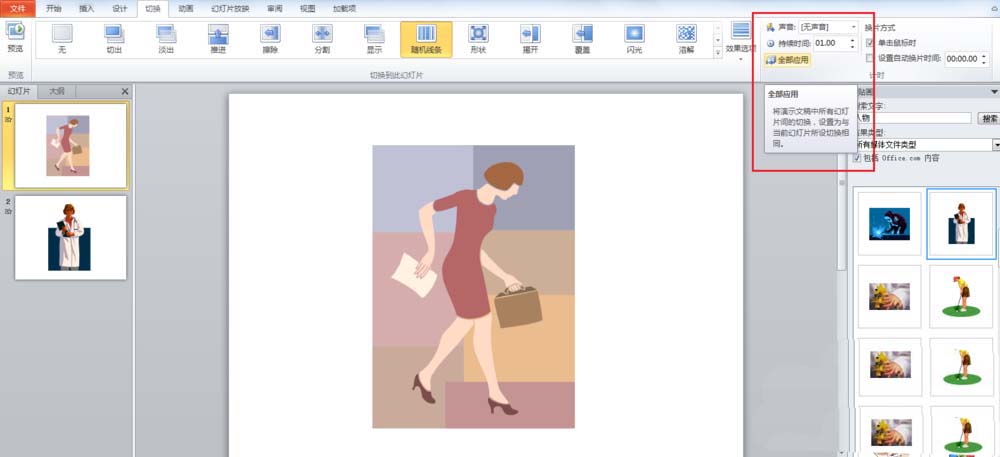Close the slides/outline pane

point(125,91)
